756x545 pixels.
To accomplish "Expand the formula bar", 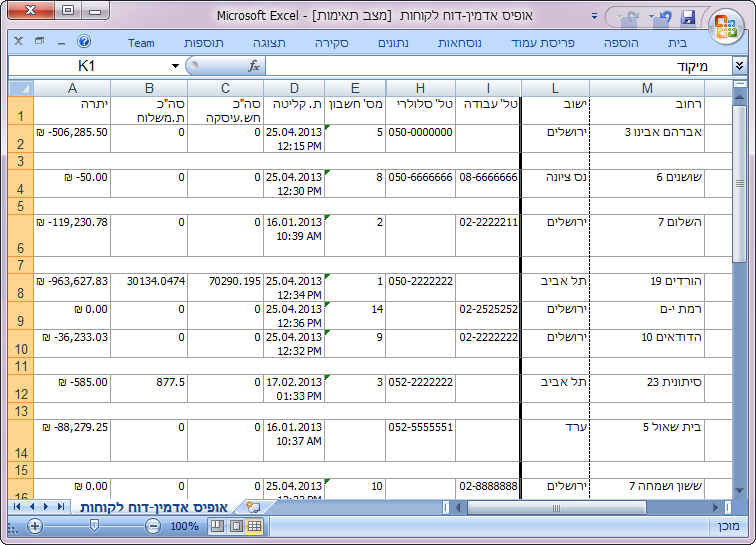I will (740, 66).
